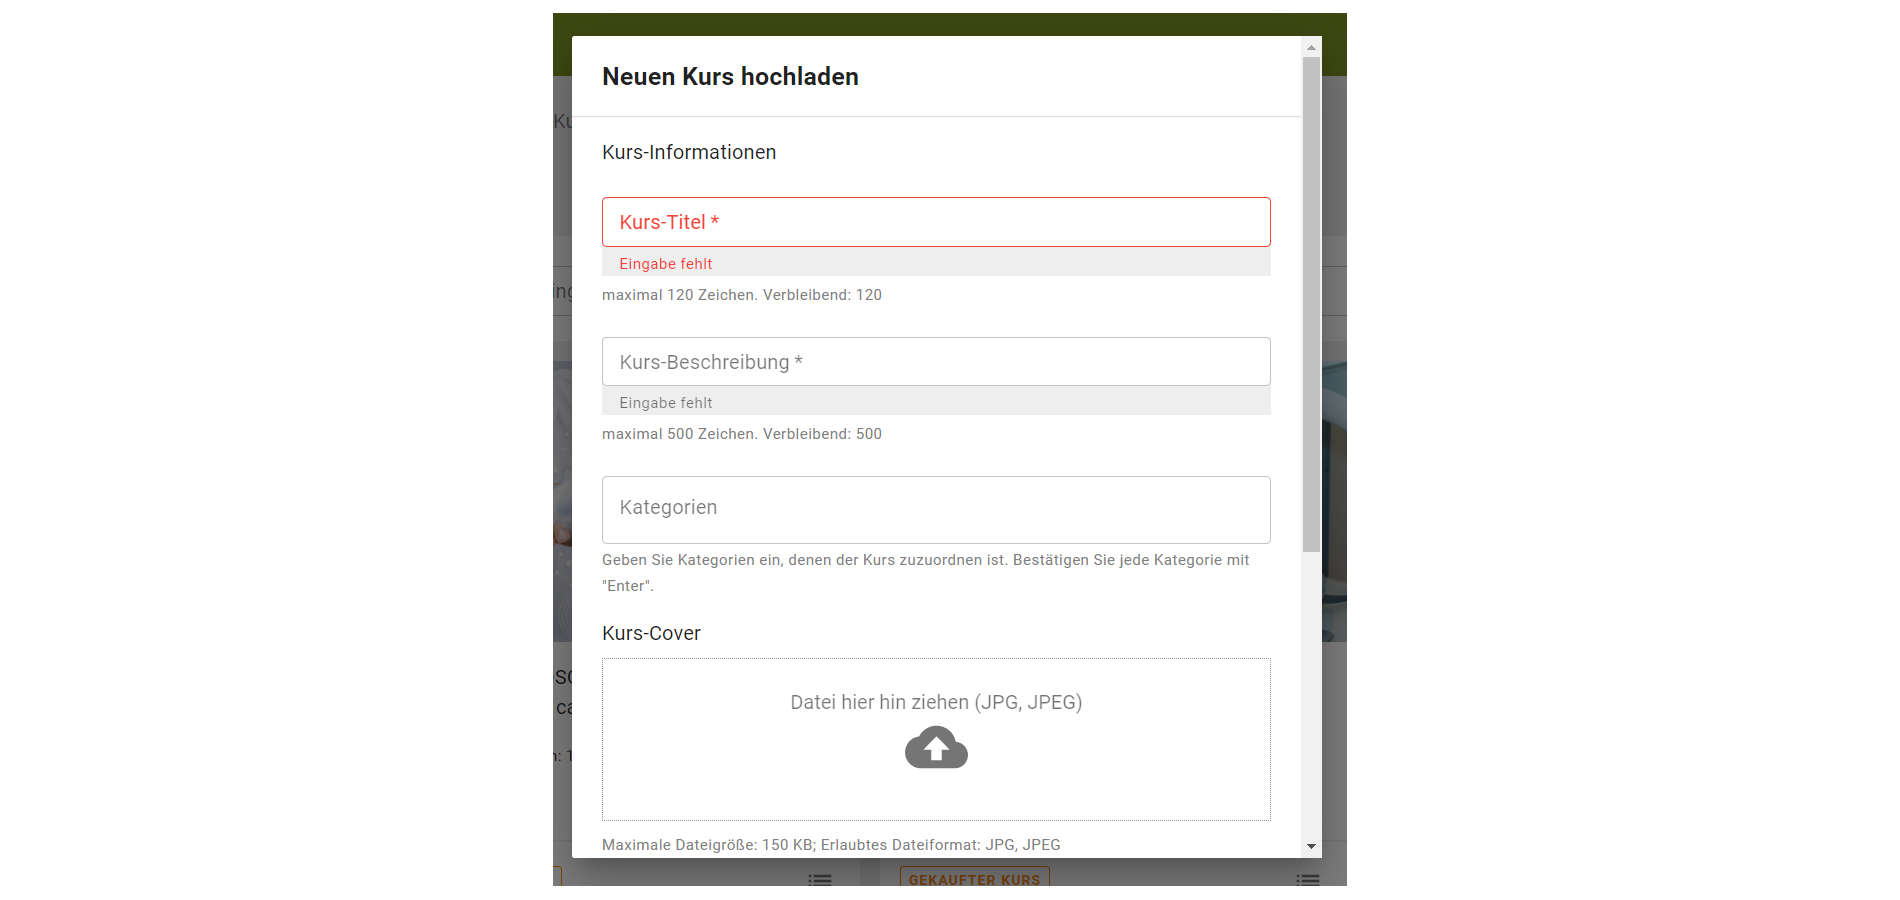
Task: Click into the Kurs-Beschreibung field
Action: pos(936,362)
